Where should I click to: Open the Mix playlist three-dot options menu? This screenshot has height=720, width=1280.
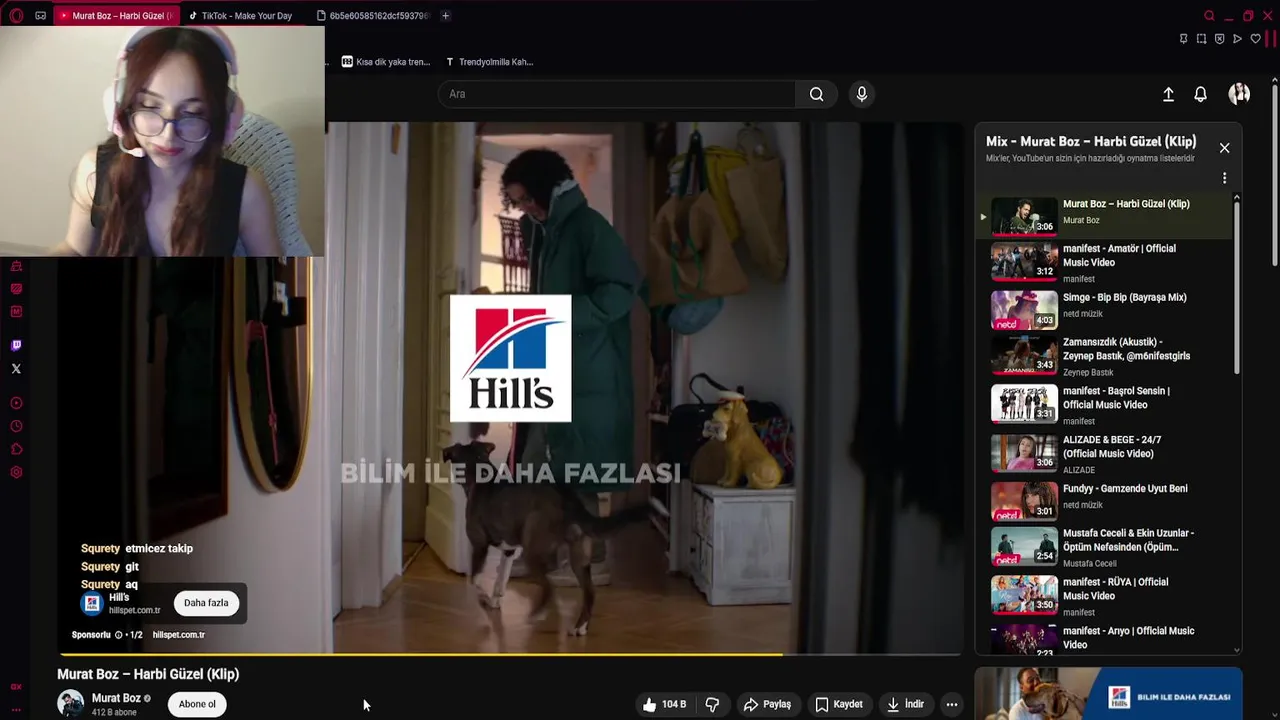click(x=1224, y=178)
